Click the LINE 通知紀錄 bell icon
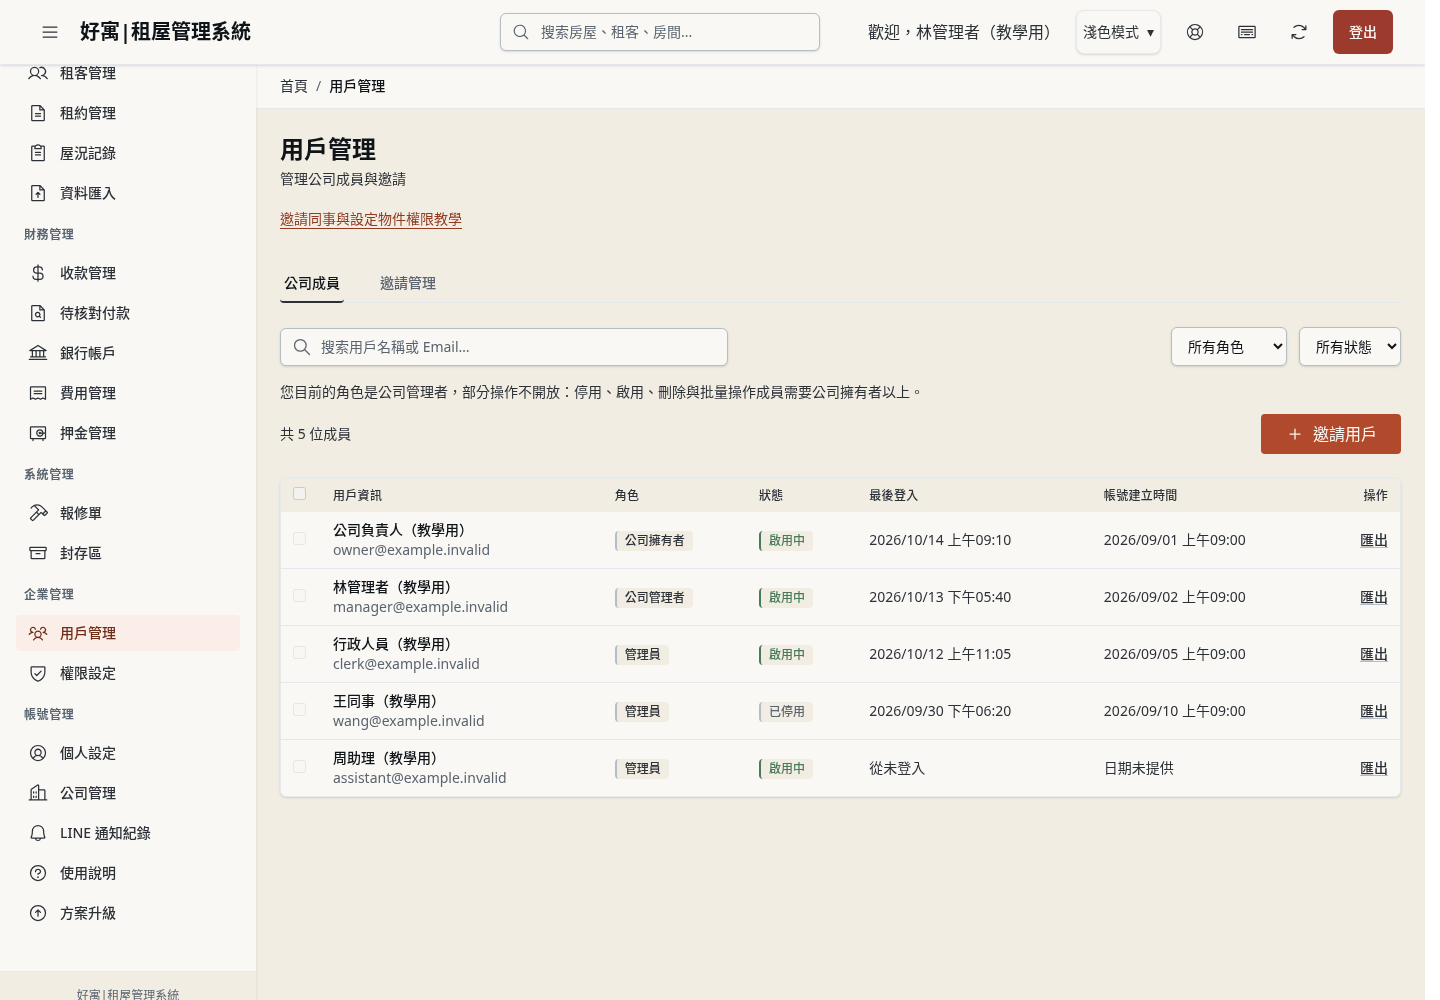This screenshot has width=1440, height=1000. pyautogui.click(x=38, y=833)
